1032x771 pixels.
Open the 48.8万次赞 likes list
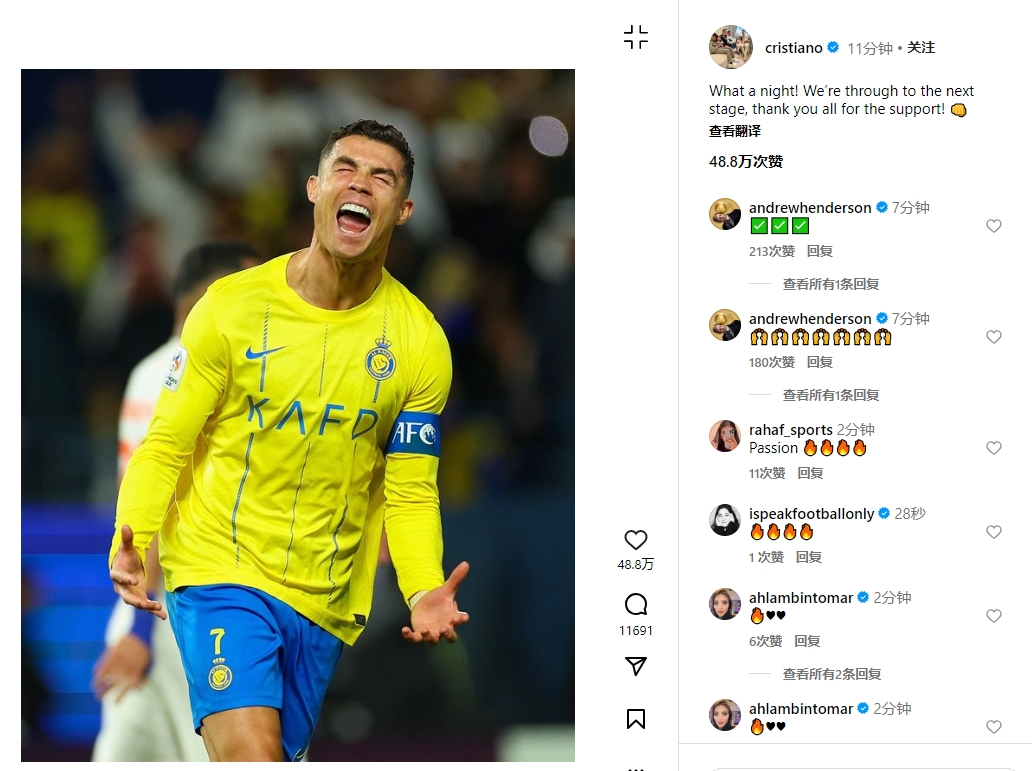tap(746, 161)
